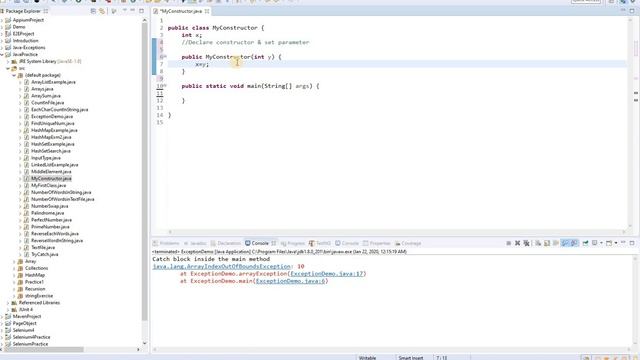Select TryCatch.java file in tree
Screen dimensions: 640x360
[44, 254]
